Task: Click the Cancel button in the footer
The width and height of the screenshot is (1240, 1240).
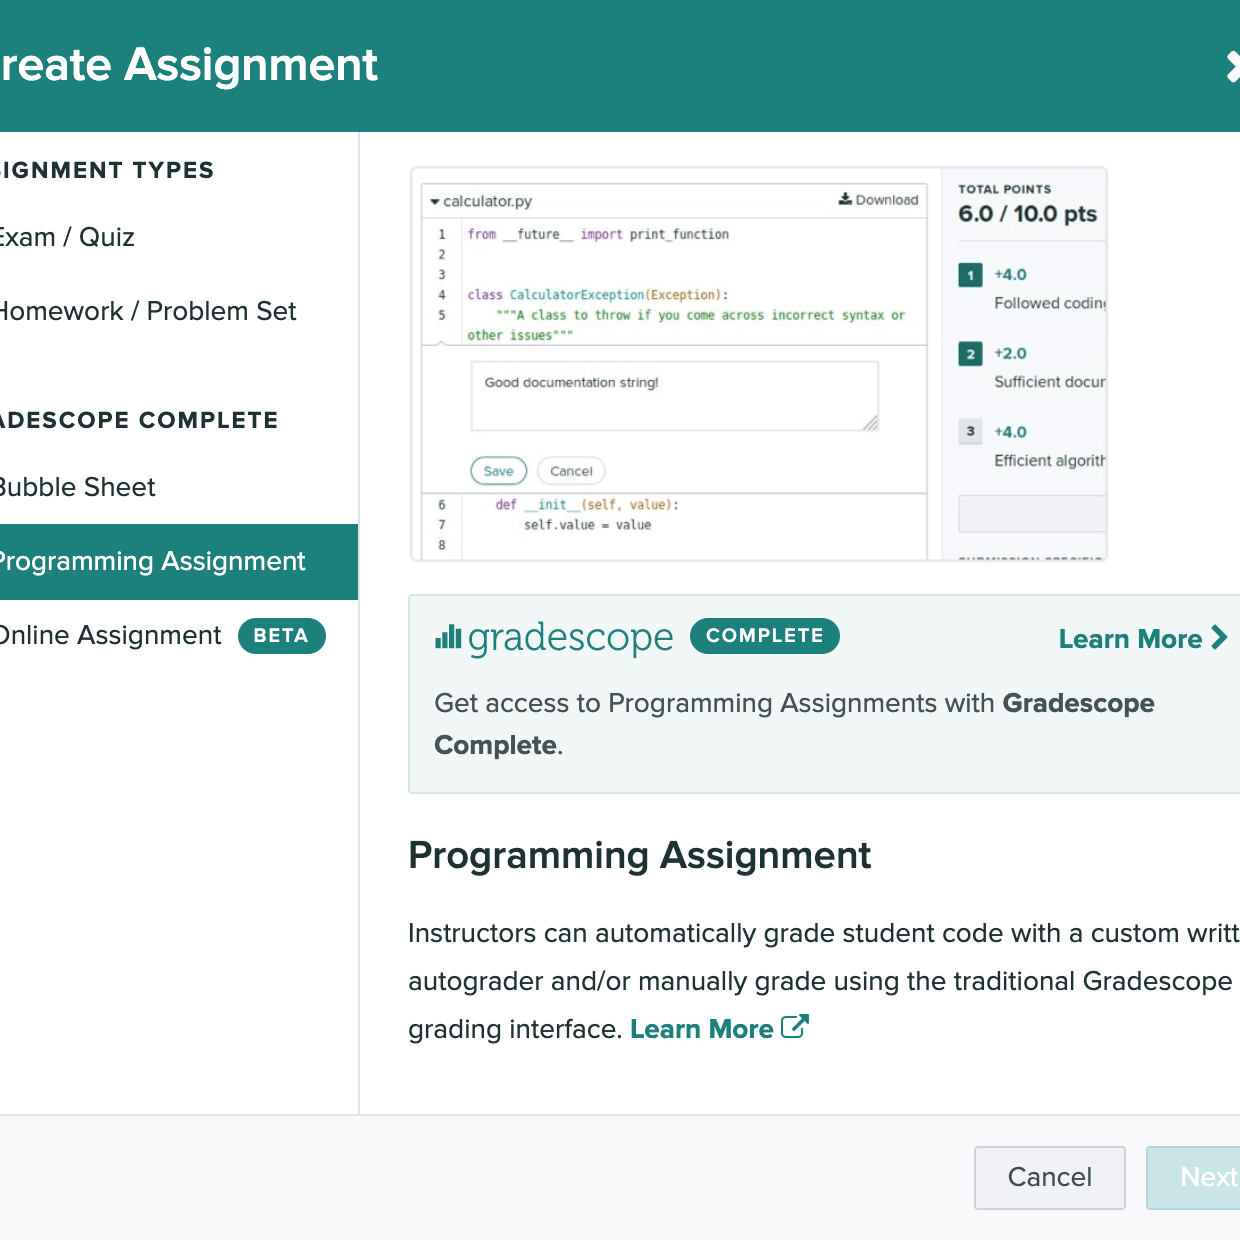Action: (x=1050, y=1177)
